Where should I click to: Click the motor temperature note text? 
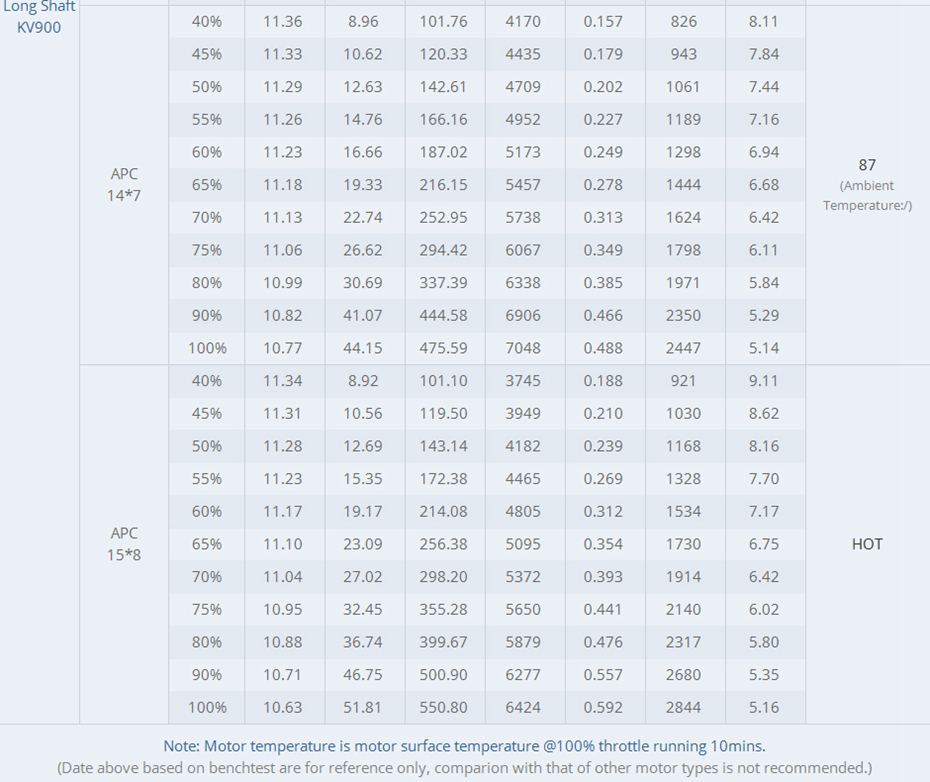coord(464,746)
